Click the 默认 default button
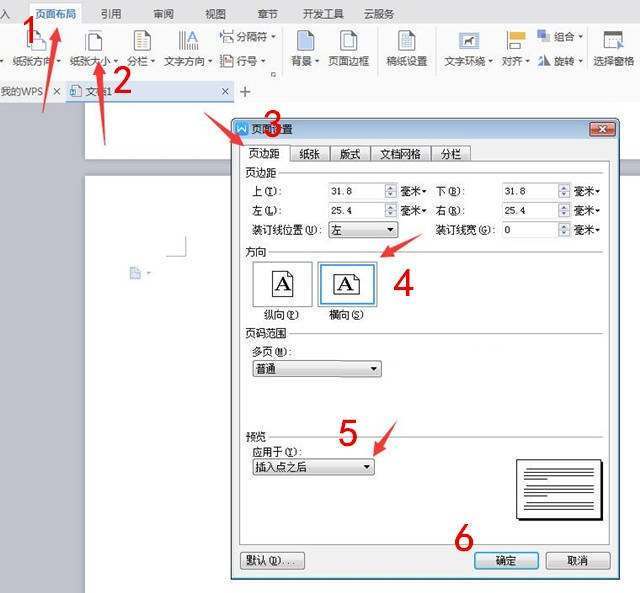640x593 pixels. click(x=272, y=561)
